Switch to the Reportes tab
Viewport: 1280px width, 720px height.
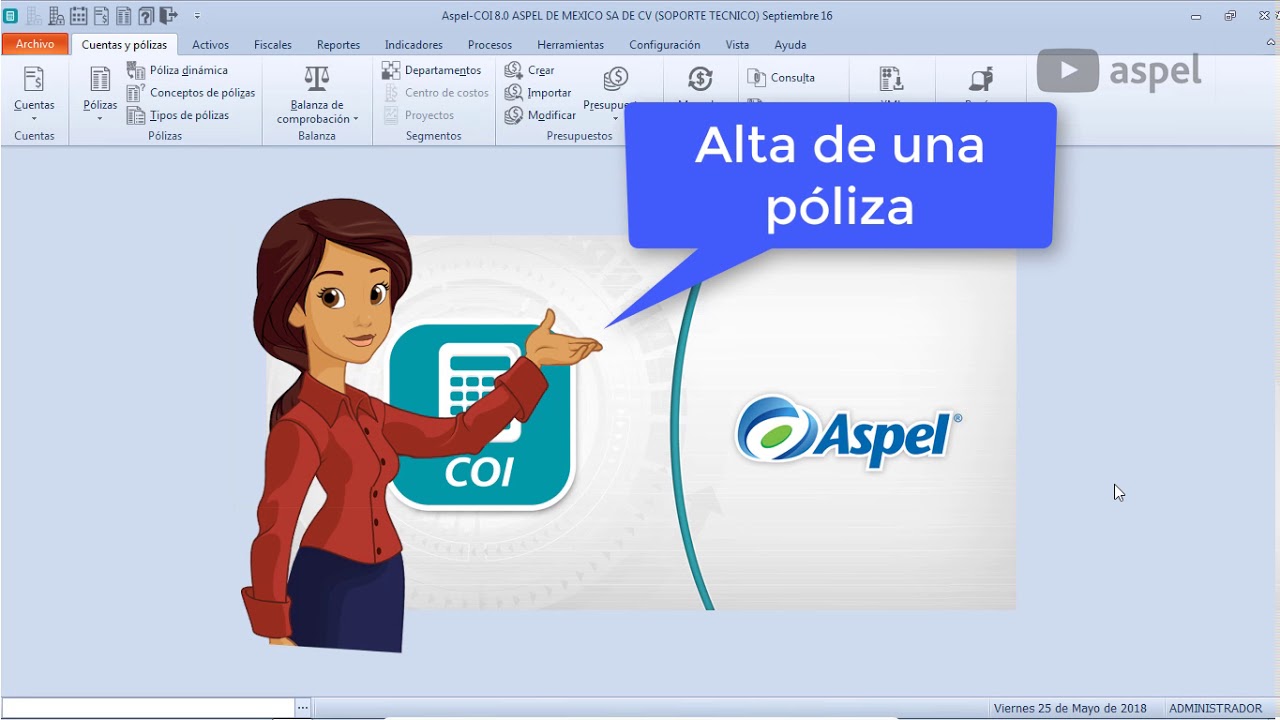(x=338, y=45)
